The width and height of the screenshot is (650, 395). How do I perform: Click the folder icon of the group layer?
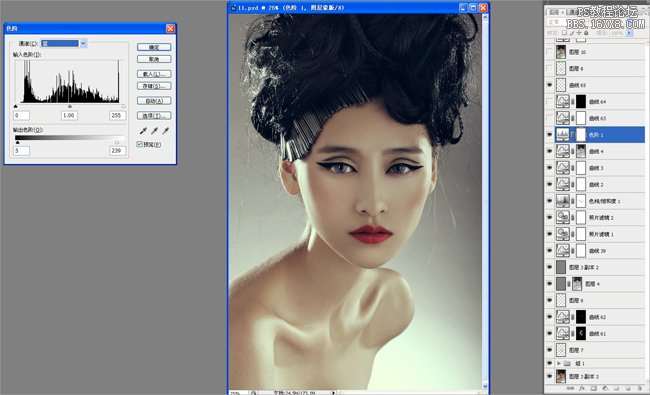tap(567, 363)
